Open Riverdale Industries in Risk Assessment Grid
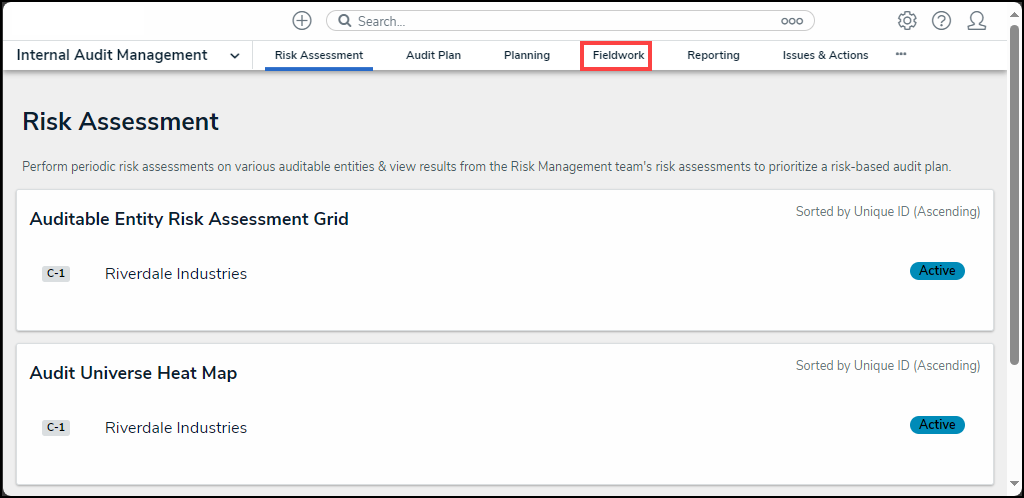This screenshot has height=498, width=1024. coord(176,274)
